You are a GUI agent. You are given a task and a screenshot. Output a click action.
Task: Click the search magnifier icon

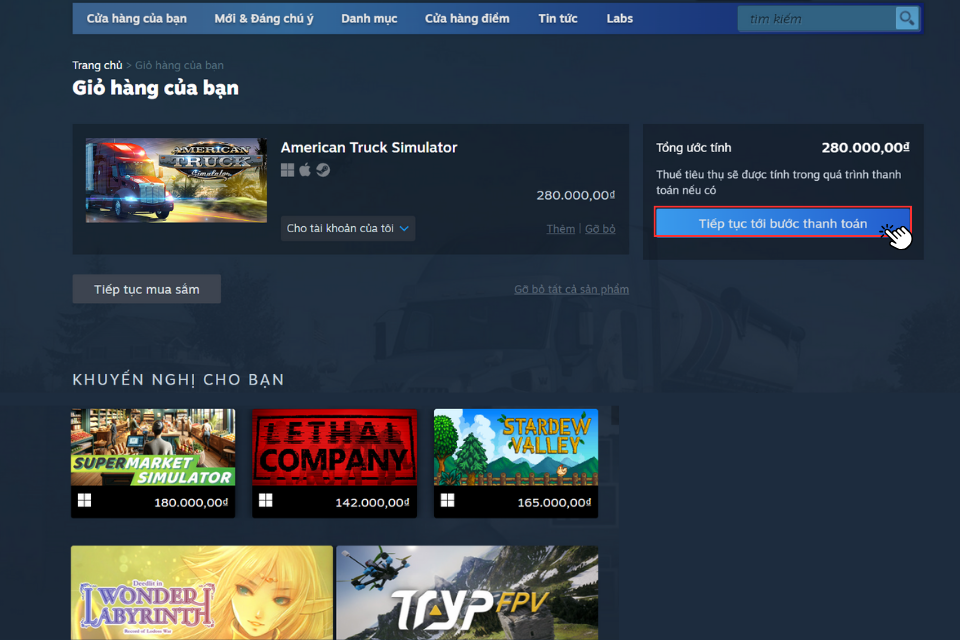907,18
